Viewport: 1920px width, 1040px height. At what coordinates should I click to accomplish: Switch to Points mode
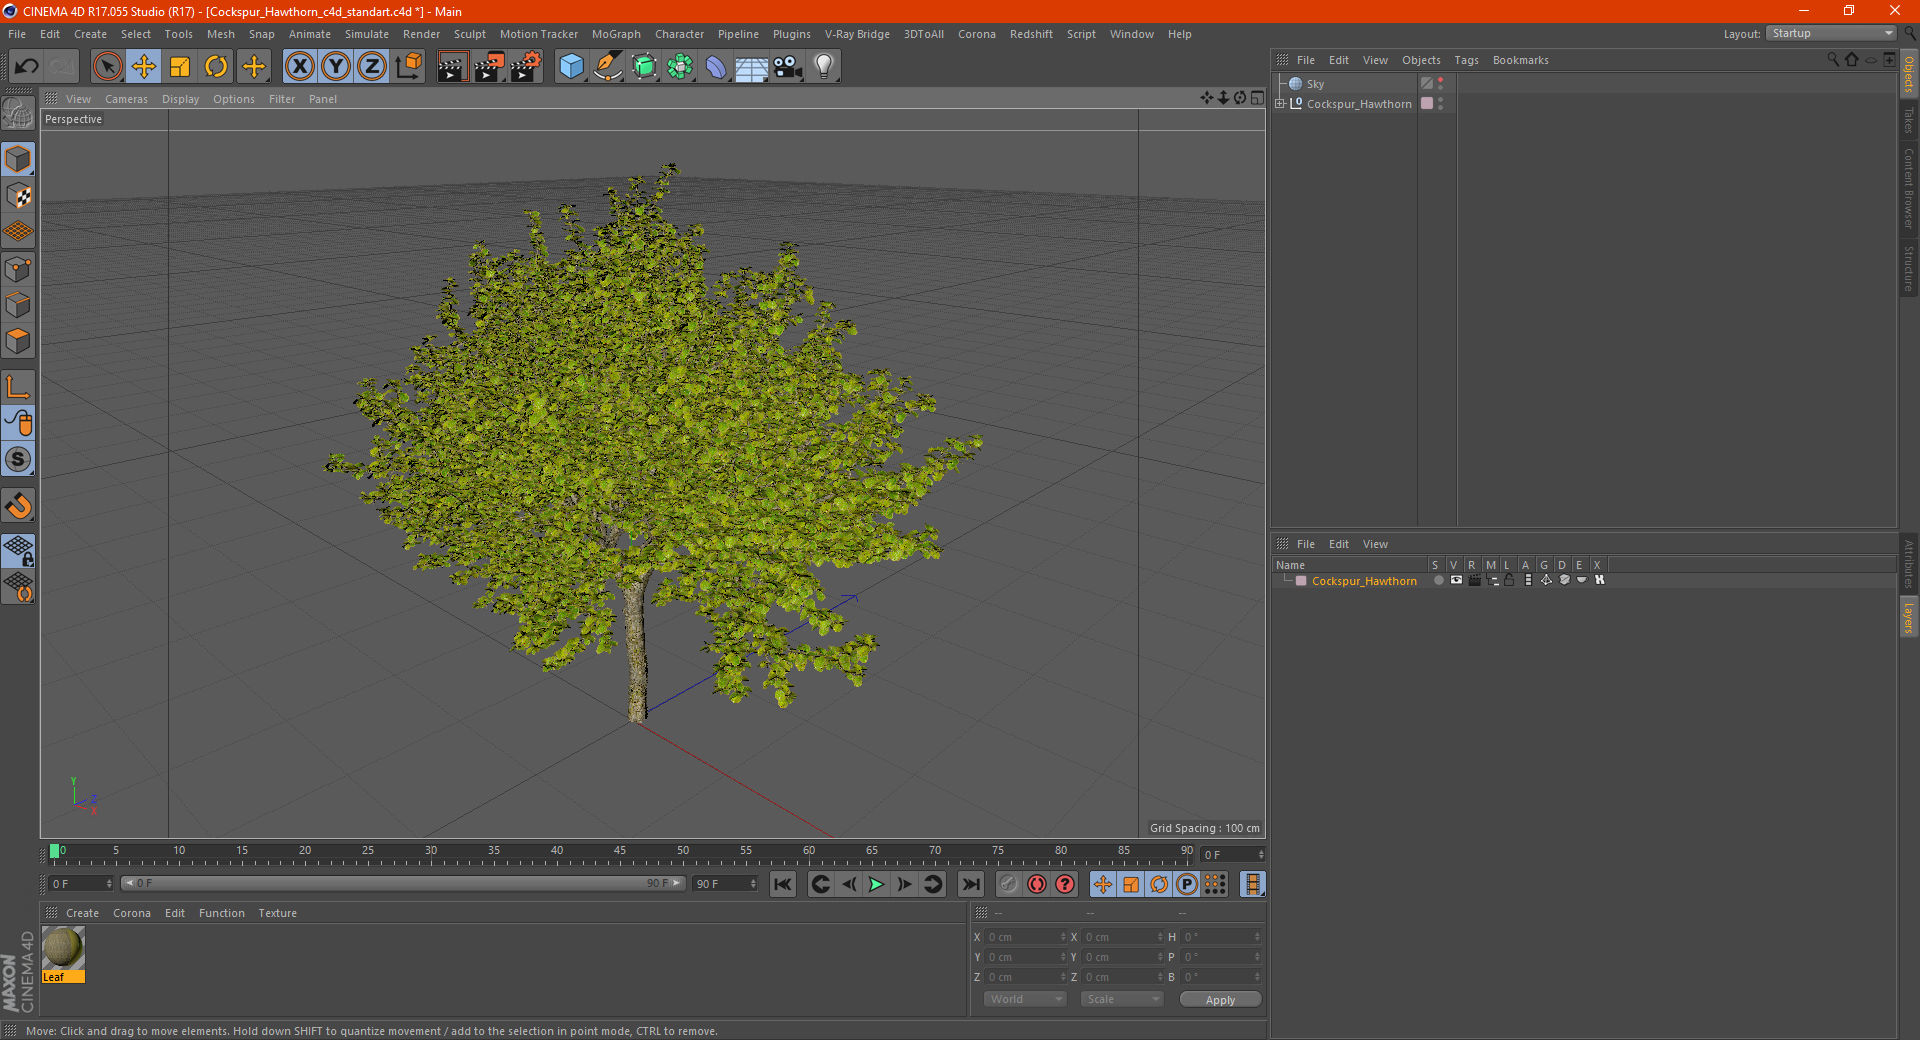click(x=18, y=269)
